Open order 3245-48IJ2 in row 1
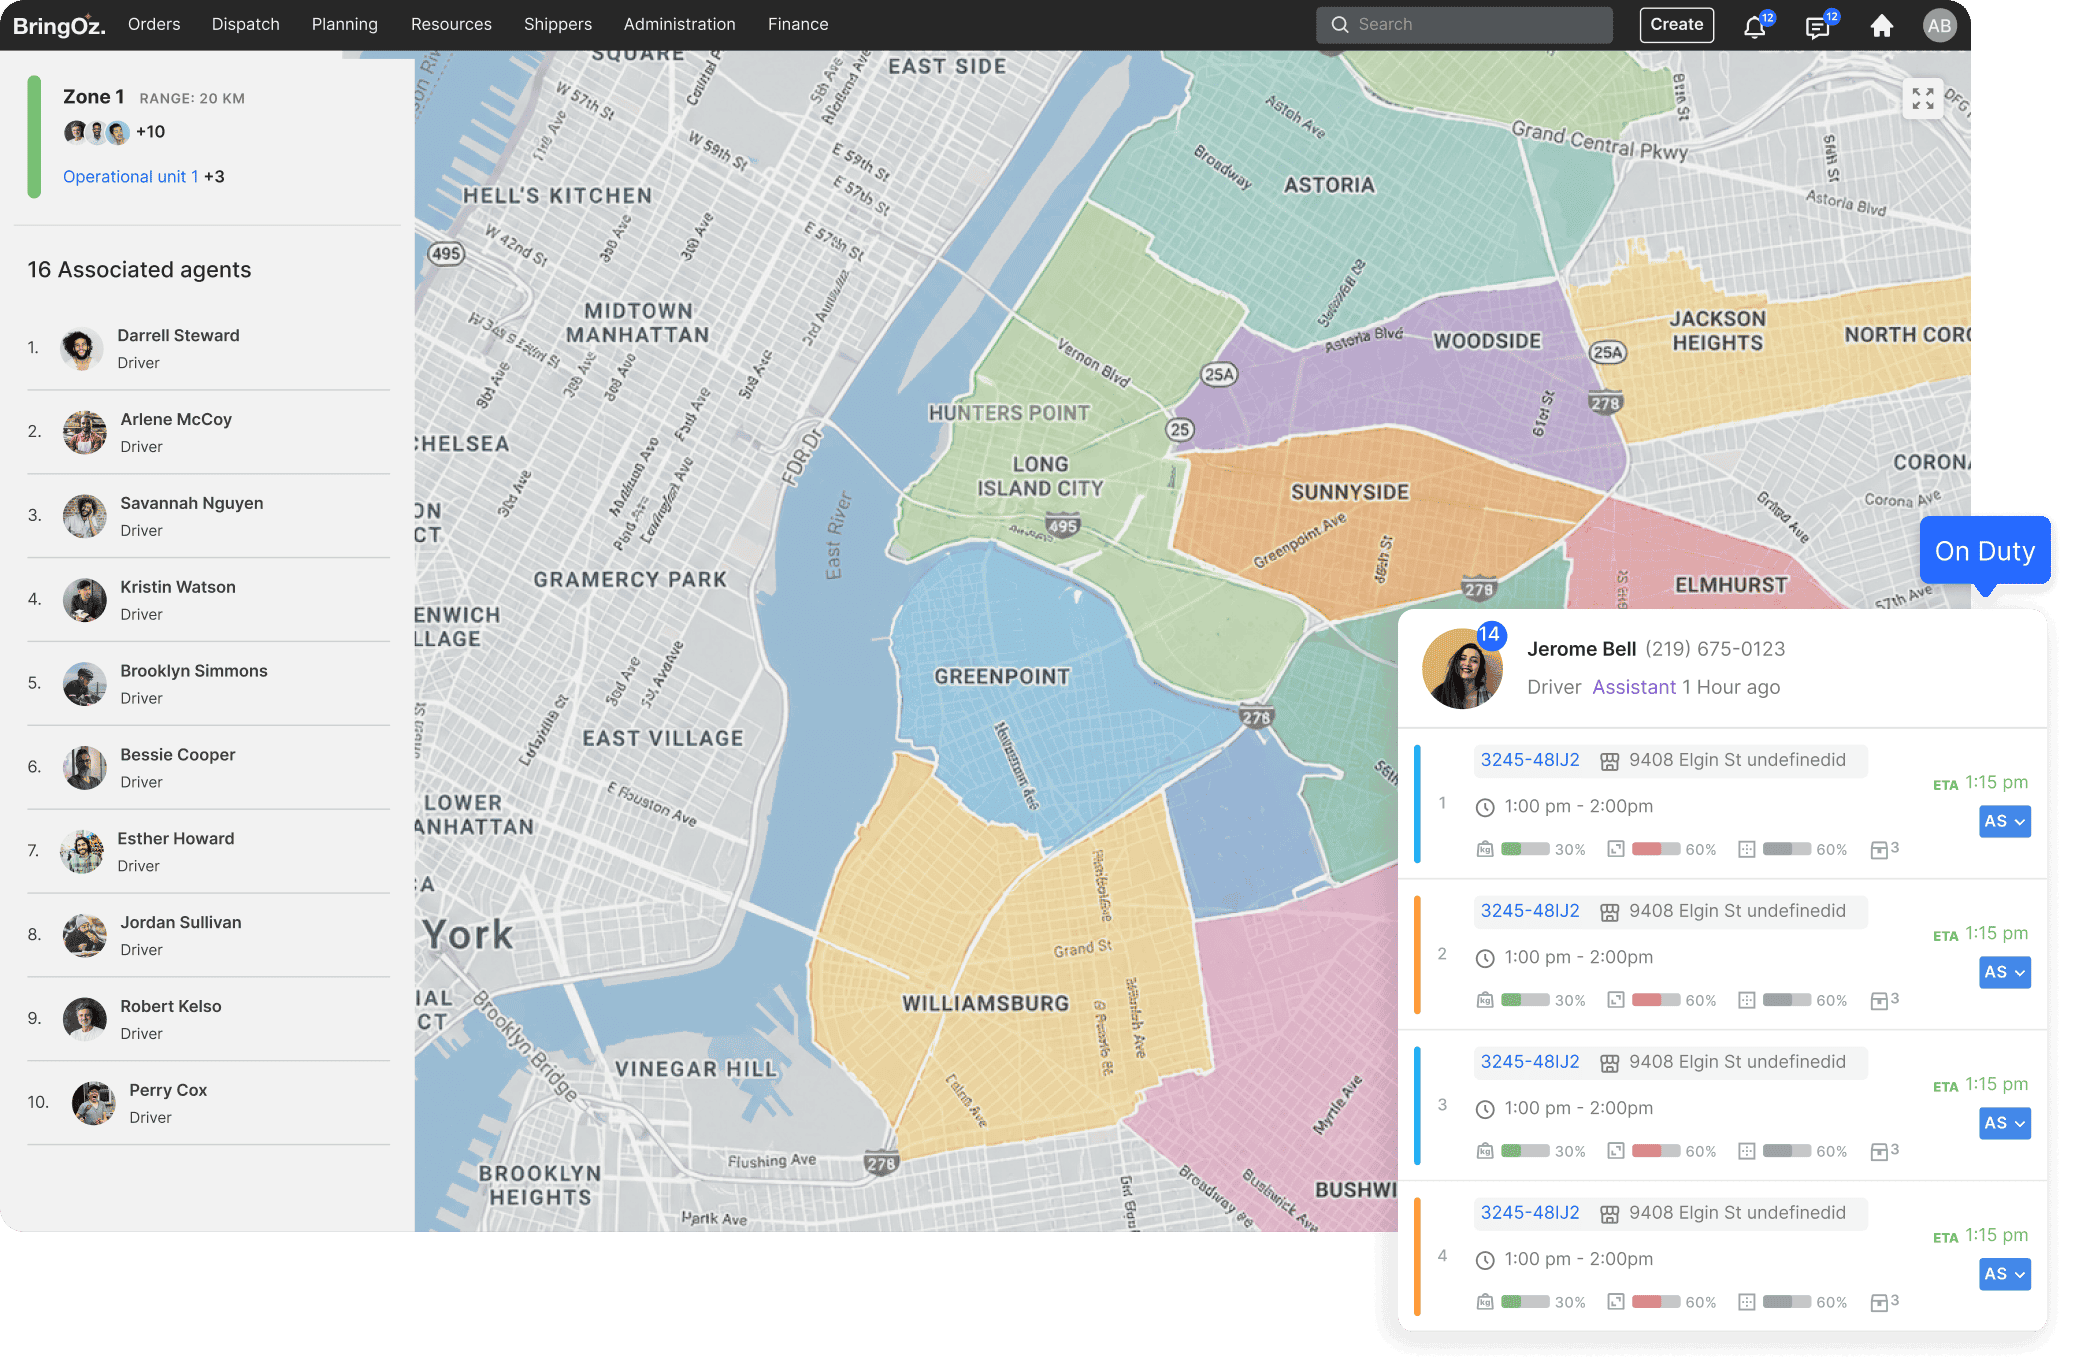The width and height of the screenshot is (2073, 1371). coord(1530,760)
